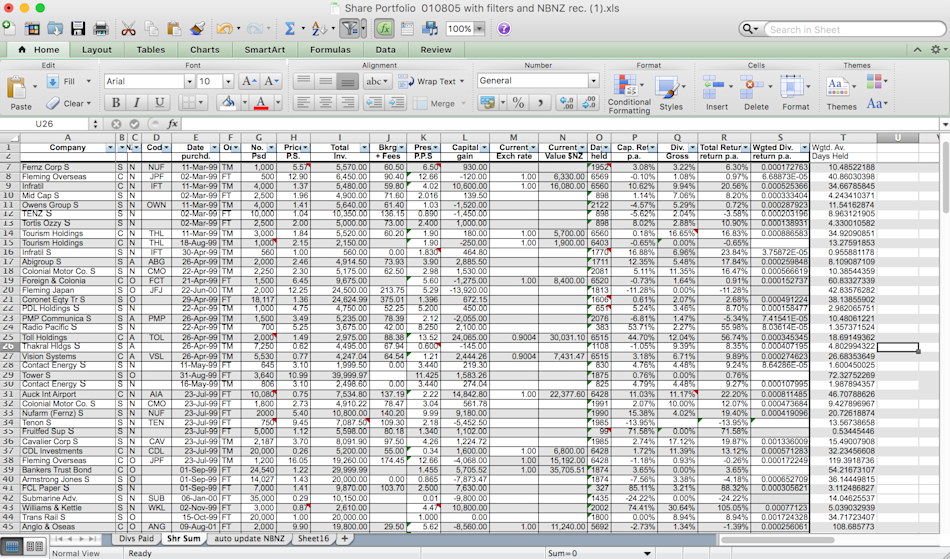Activate the Format Painter brush
The height and width of the screenshot is (559, 950).
197,28
